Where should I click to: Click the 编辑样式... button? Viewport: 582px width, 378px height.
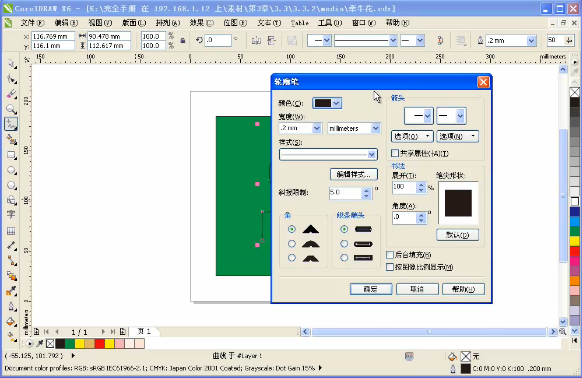[x=354, y=174]
